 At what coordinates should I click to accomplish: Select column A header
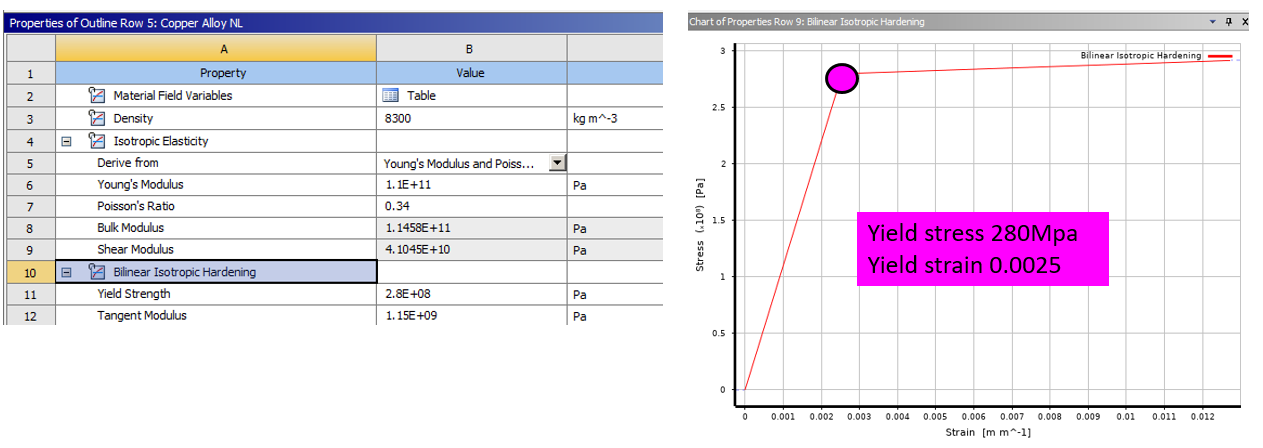pos(216,48)
